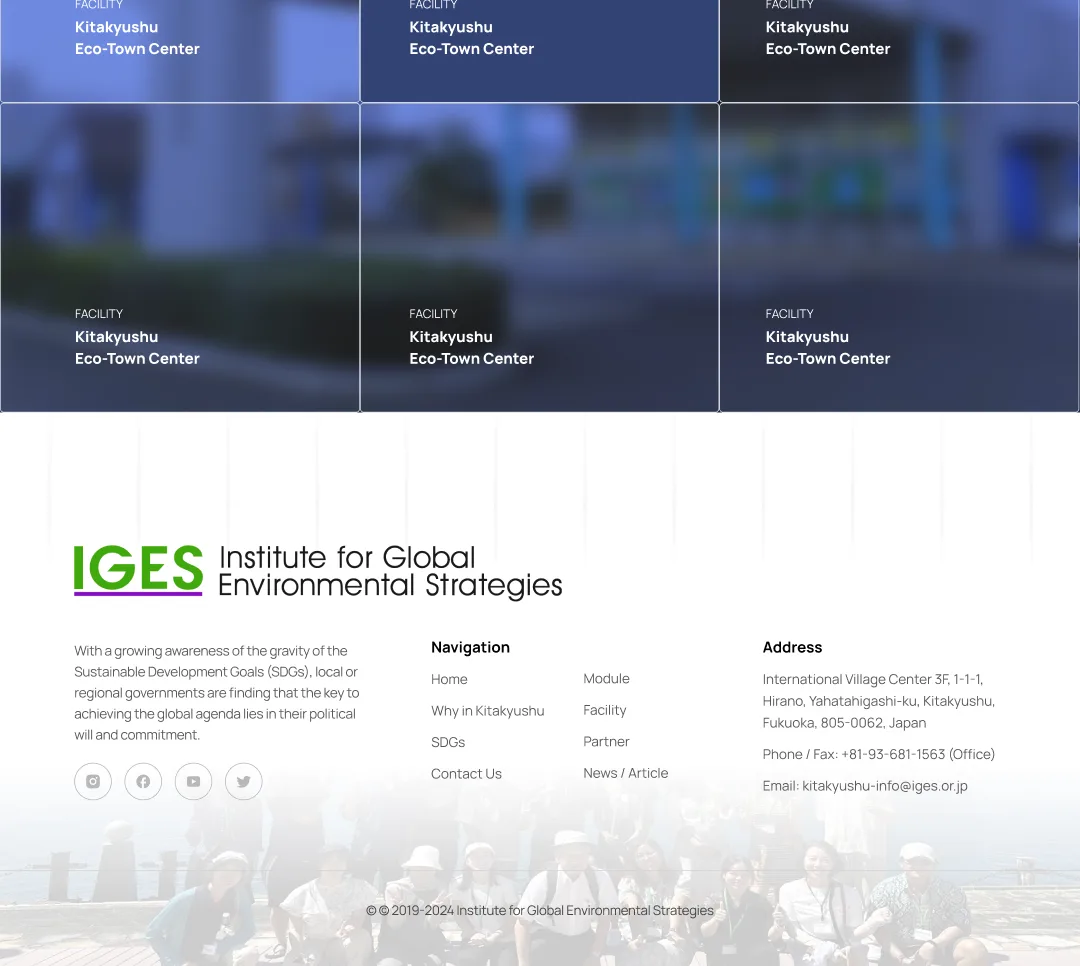Screen dimensions: 1080x966
Task: Click the 2019-2024 copyright notice text
Action: 540,911
